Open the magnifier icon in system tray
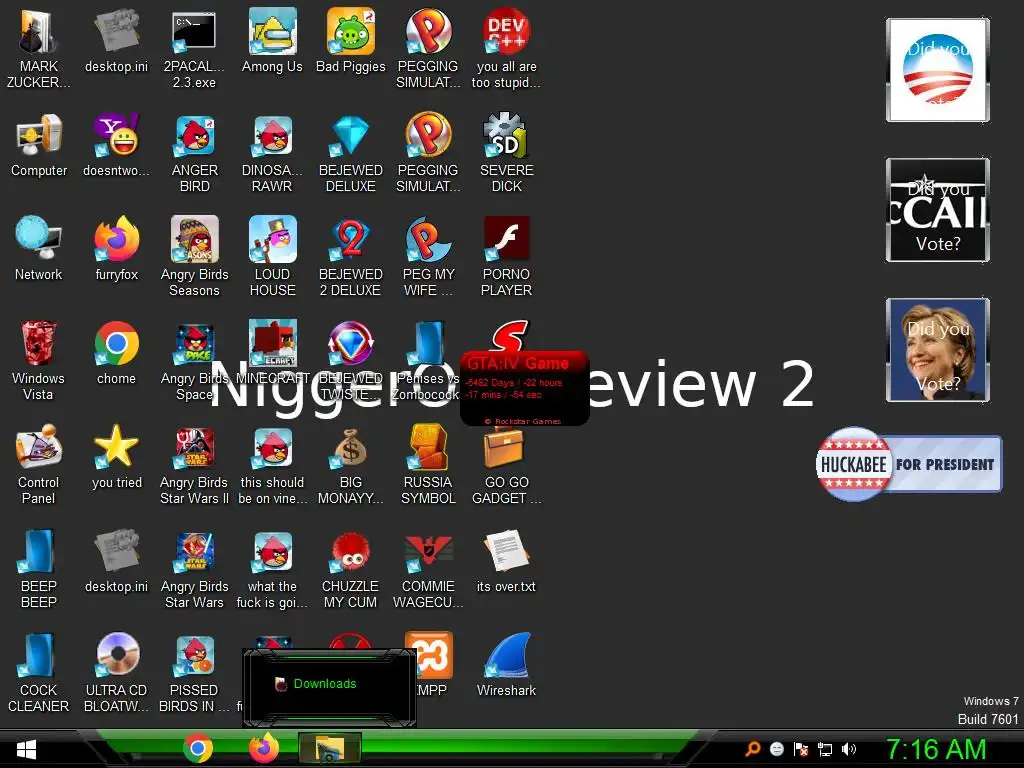The width and height of the screenshot is (1024, 768). (x=752, y=749)
